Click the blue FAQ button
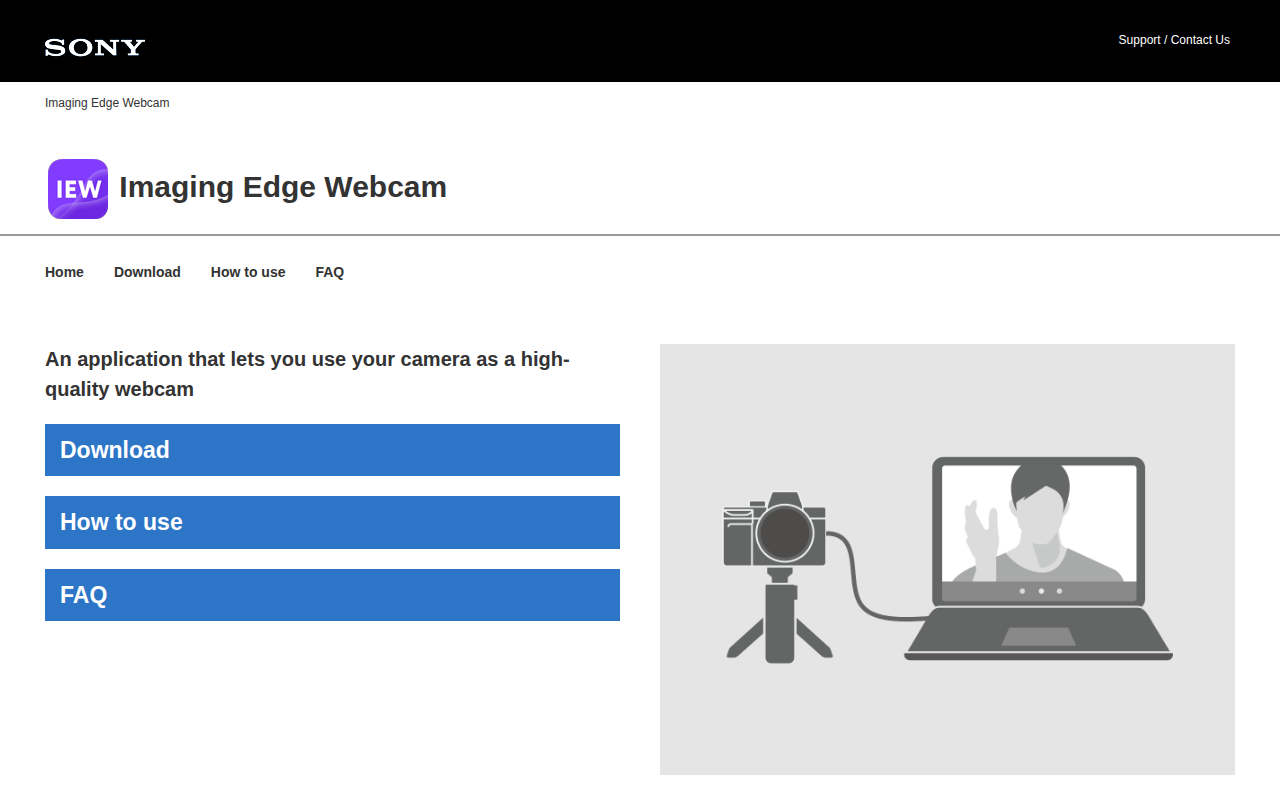1280x800 pixels. click(x=332, y=595)
